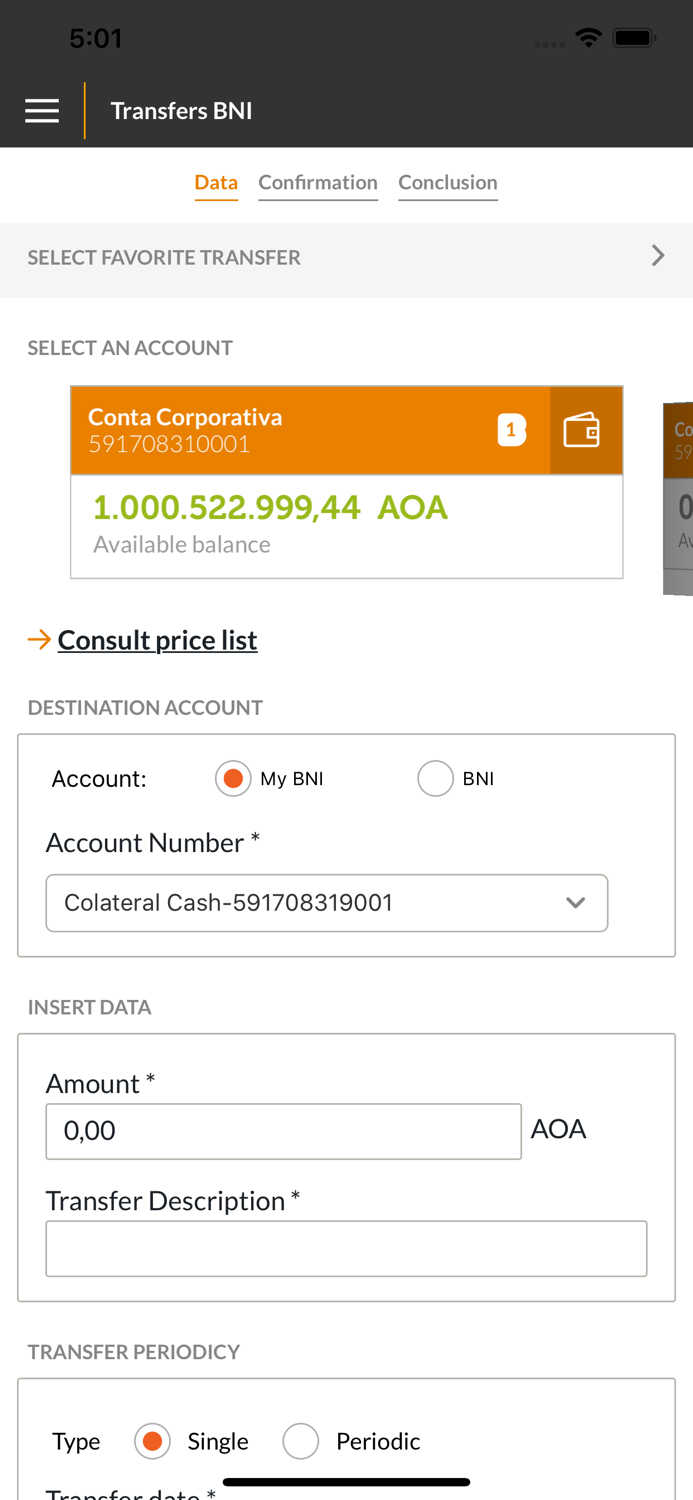Viewport: 693px width, 1500px height.
Task: Open the Data step tab
Action: (216, 183)
